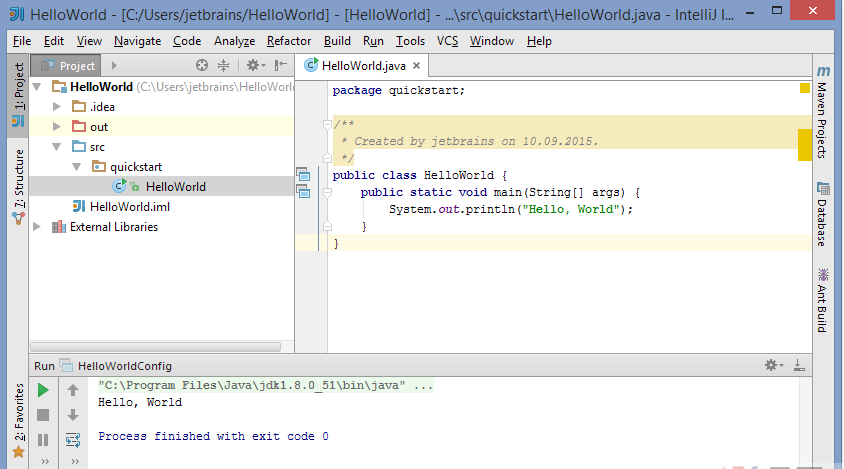Click 'Hello, World' console output line
Screen dimensions: 844x469
coord(140,402)
